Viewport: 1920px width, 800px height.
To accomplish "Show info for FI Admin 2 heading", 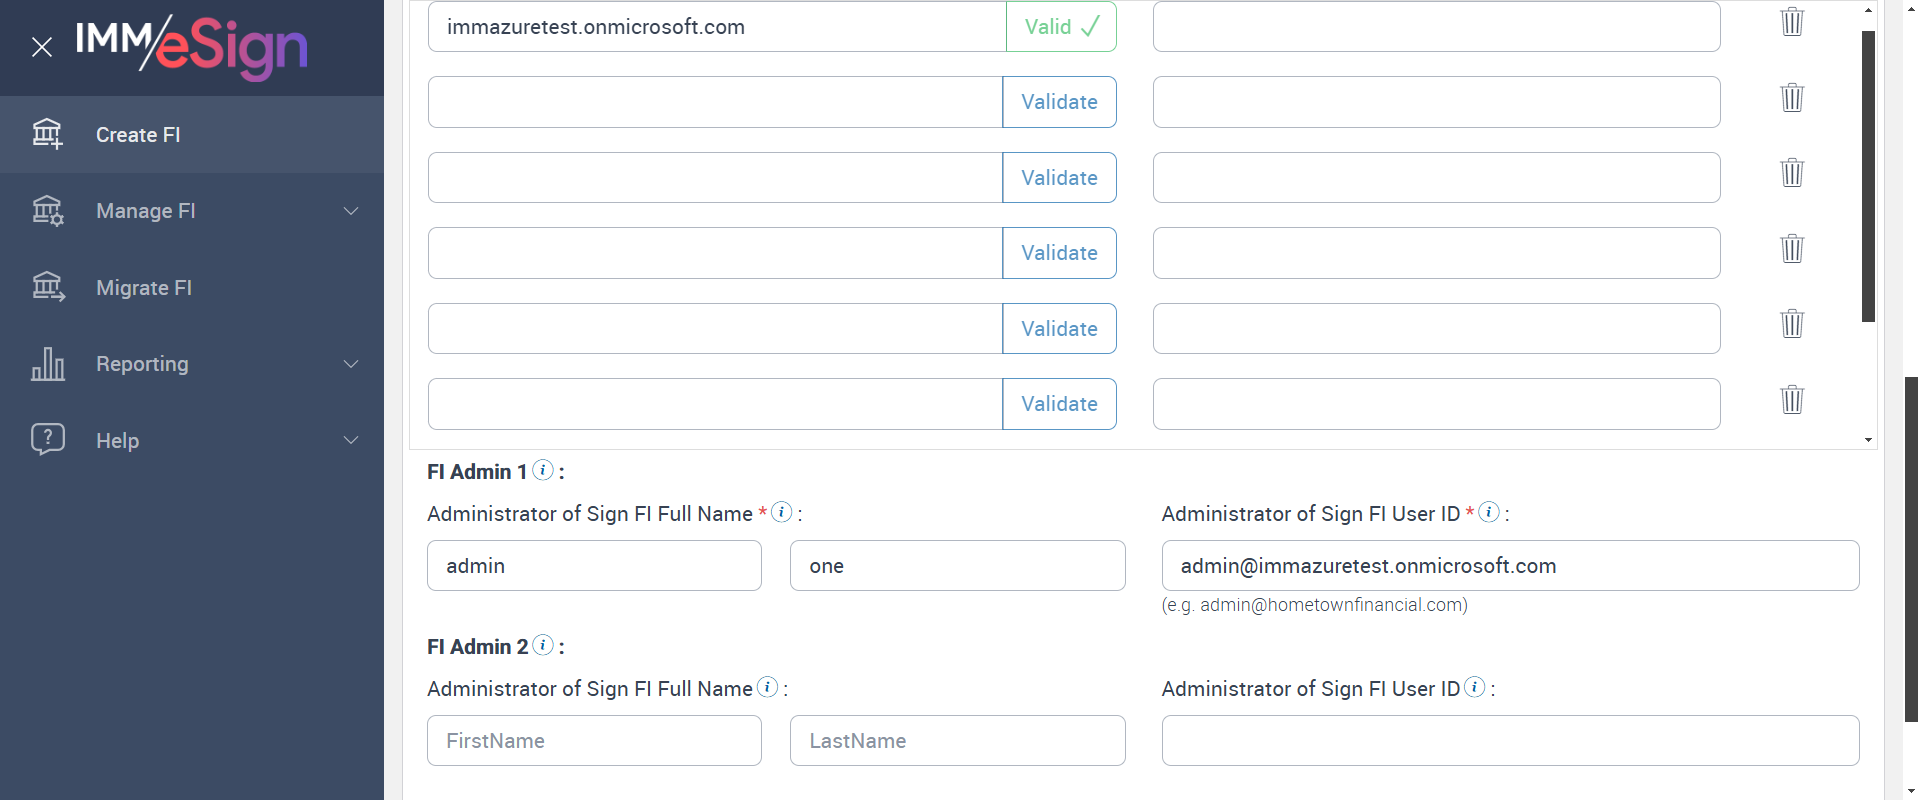I will click(543, 645).
